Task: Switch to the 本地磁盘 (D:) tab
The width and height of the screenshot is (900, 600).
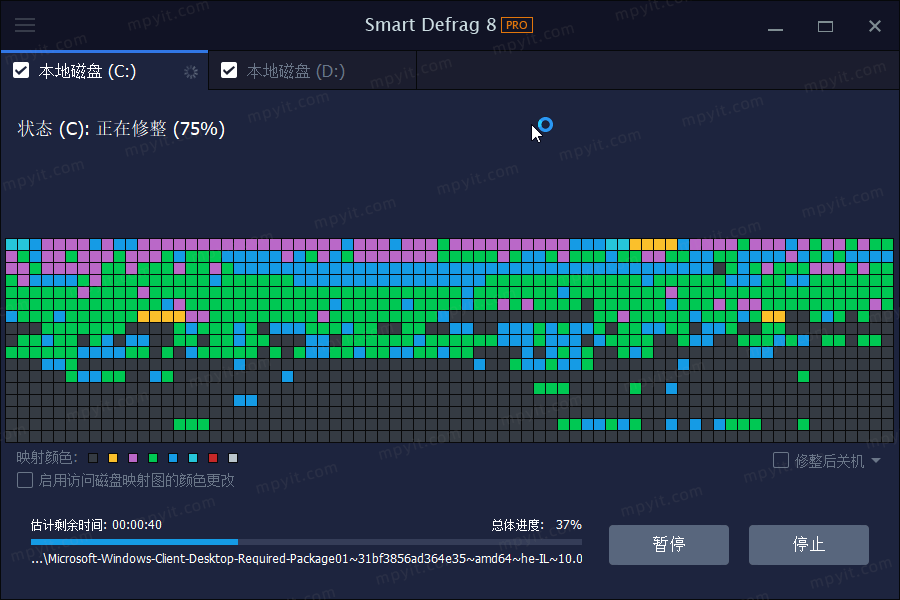Action: click(312, 71)
